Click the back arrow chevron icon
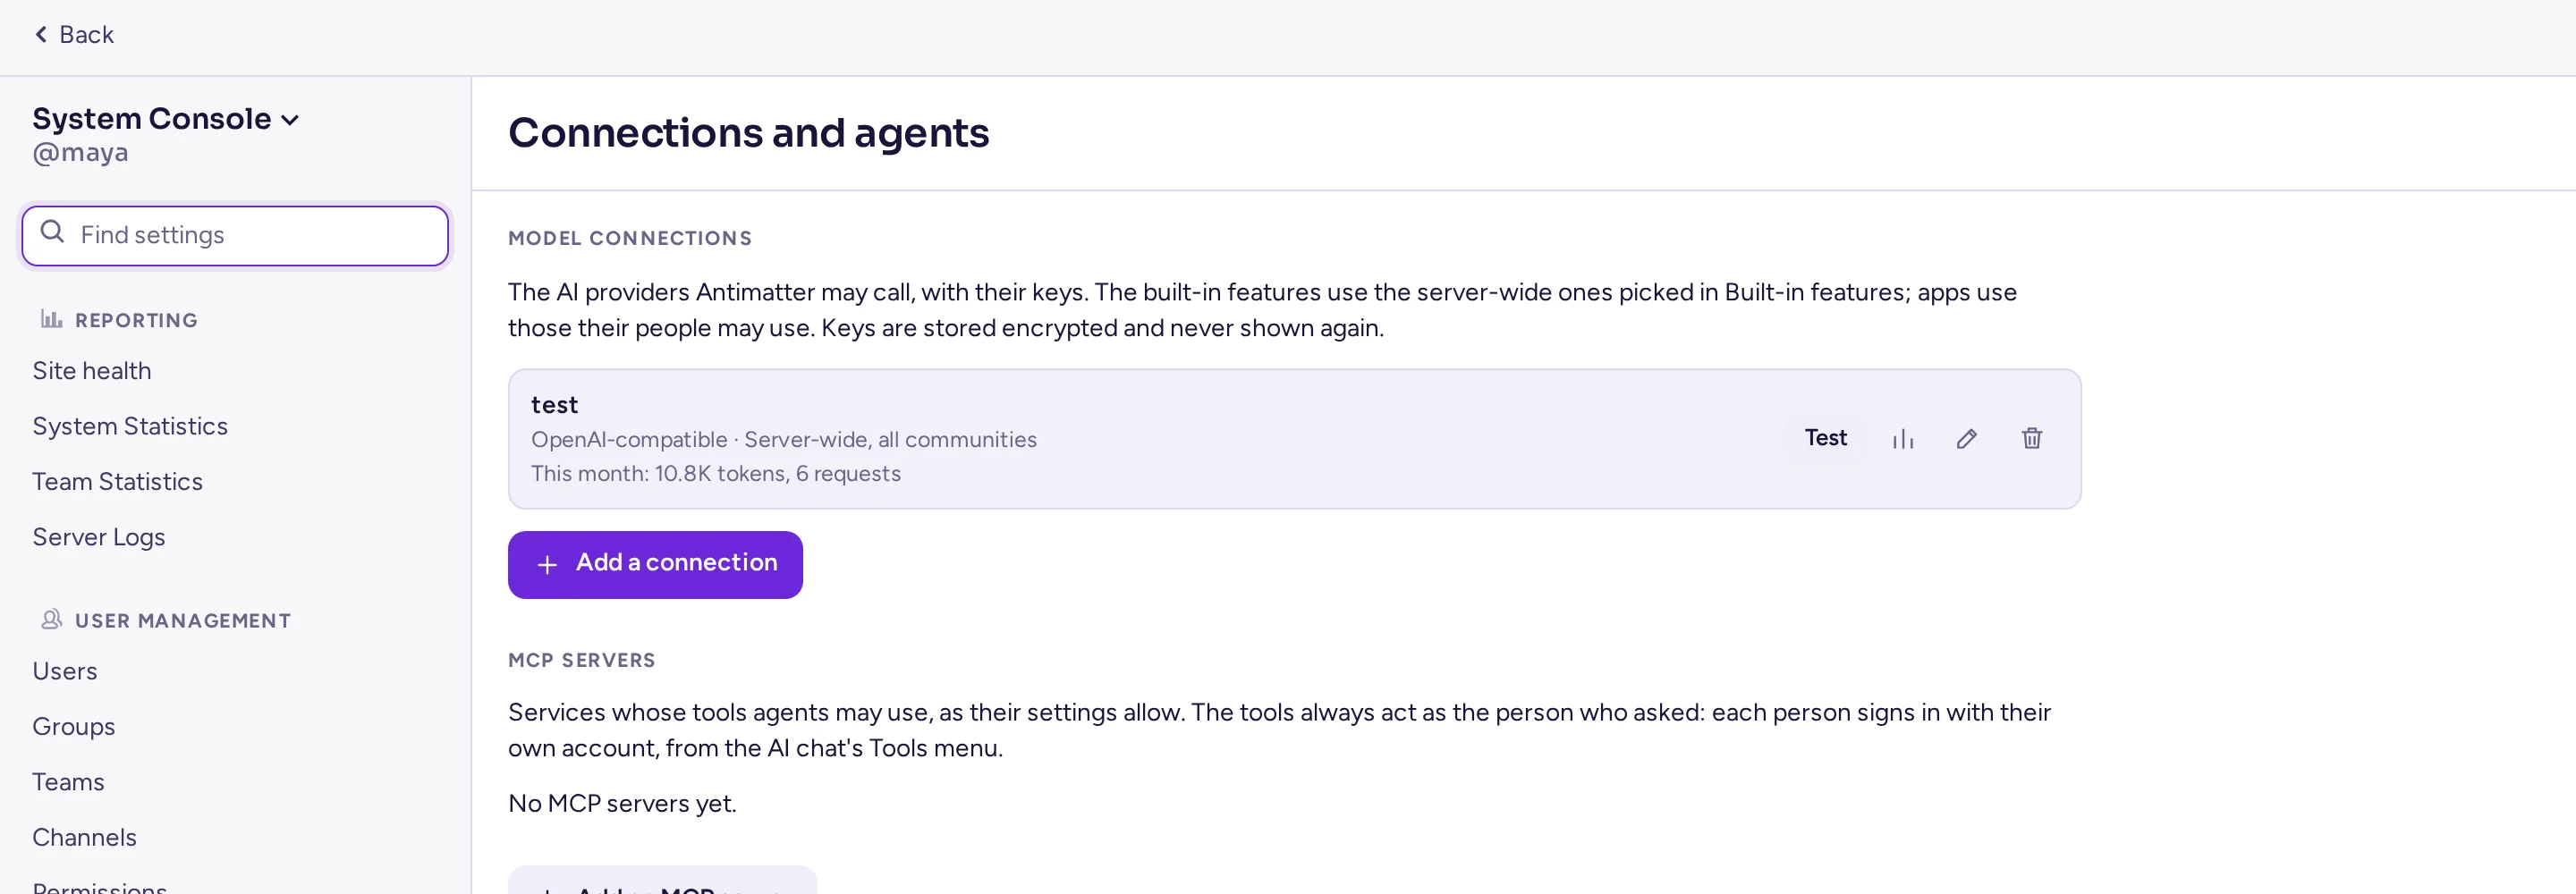 (x=41, y=35)
